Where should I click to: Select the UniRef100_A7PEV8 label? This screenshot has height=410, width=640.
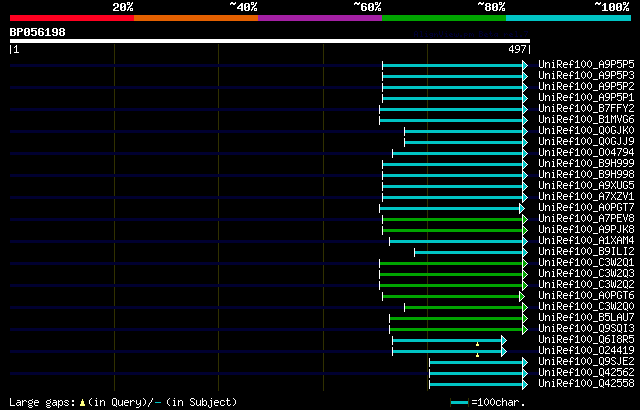point(586,219)
